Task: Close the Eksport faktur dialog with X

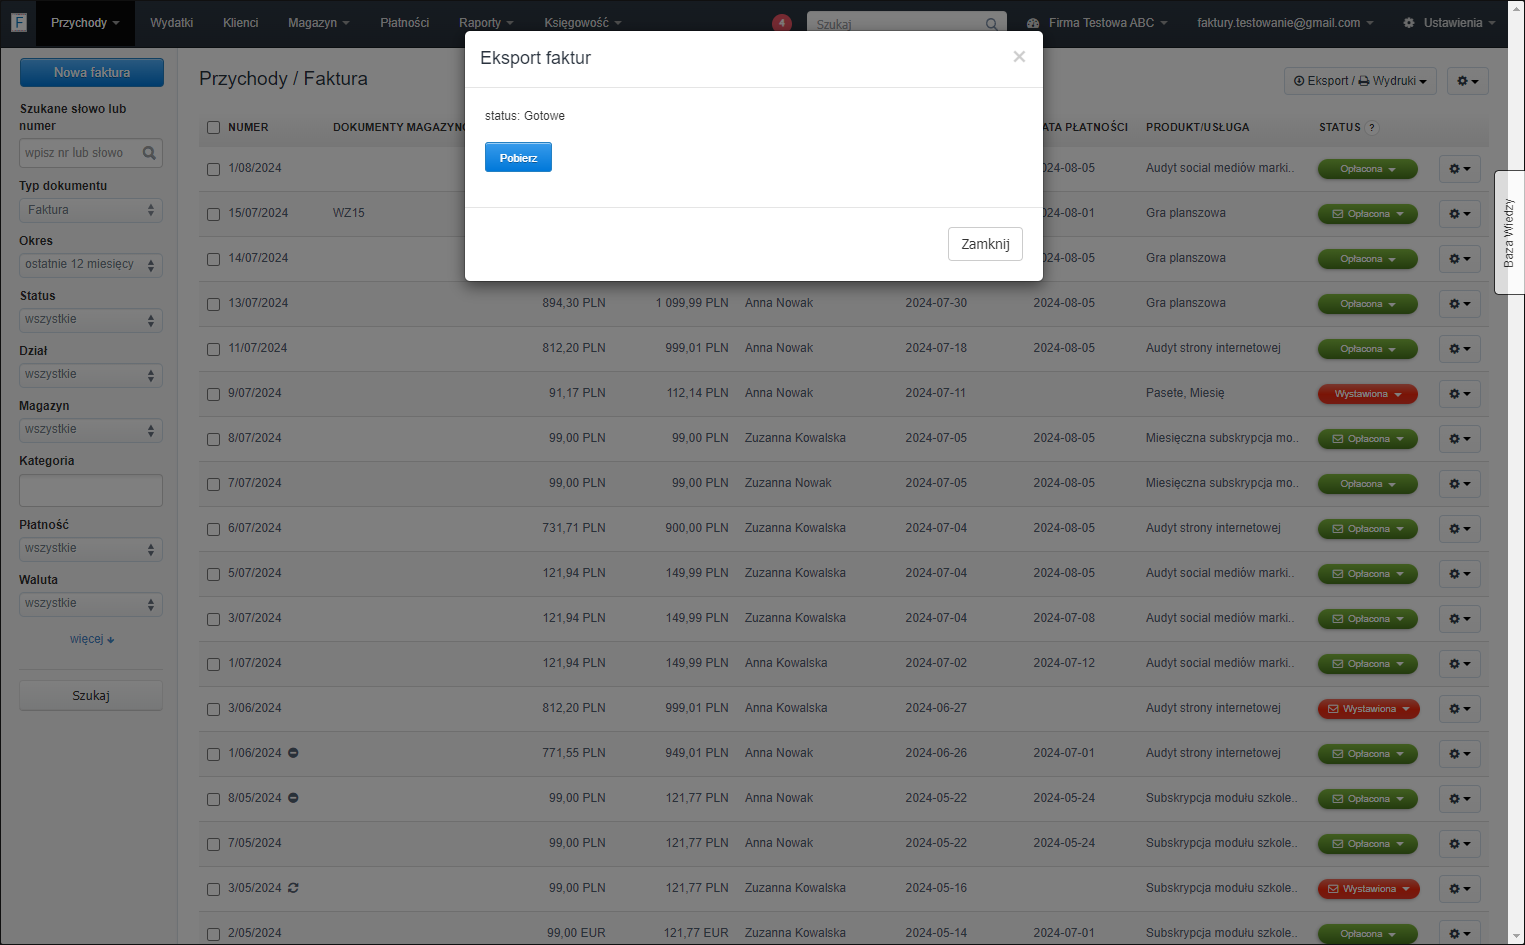Action: click(x=1019, y=57)
